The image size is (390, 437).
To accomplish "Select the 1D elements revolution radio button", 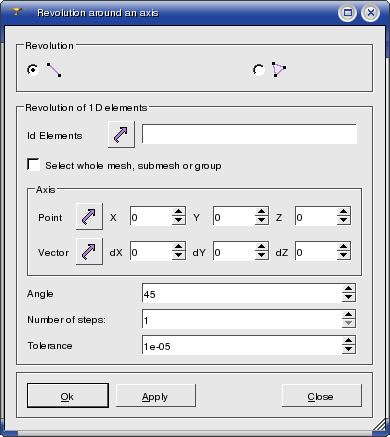I will 33,70.
